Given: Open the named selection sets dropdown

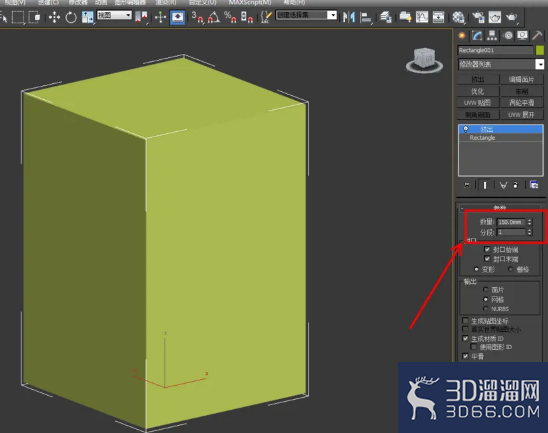Looking at the screenshot, I should pos(307,15).
